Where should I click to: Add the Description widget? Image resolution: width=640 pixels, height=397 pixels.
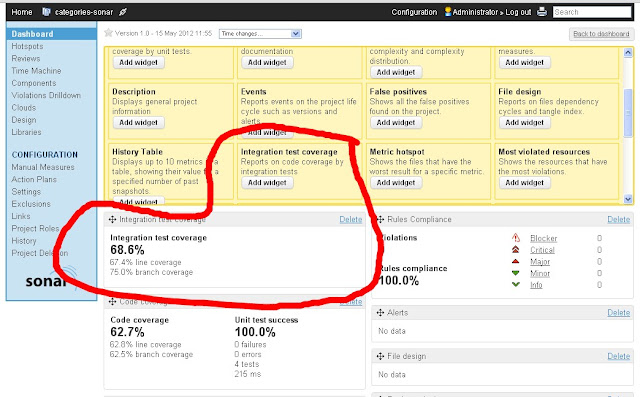138,122
